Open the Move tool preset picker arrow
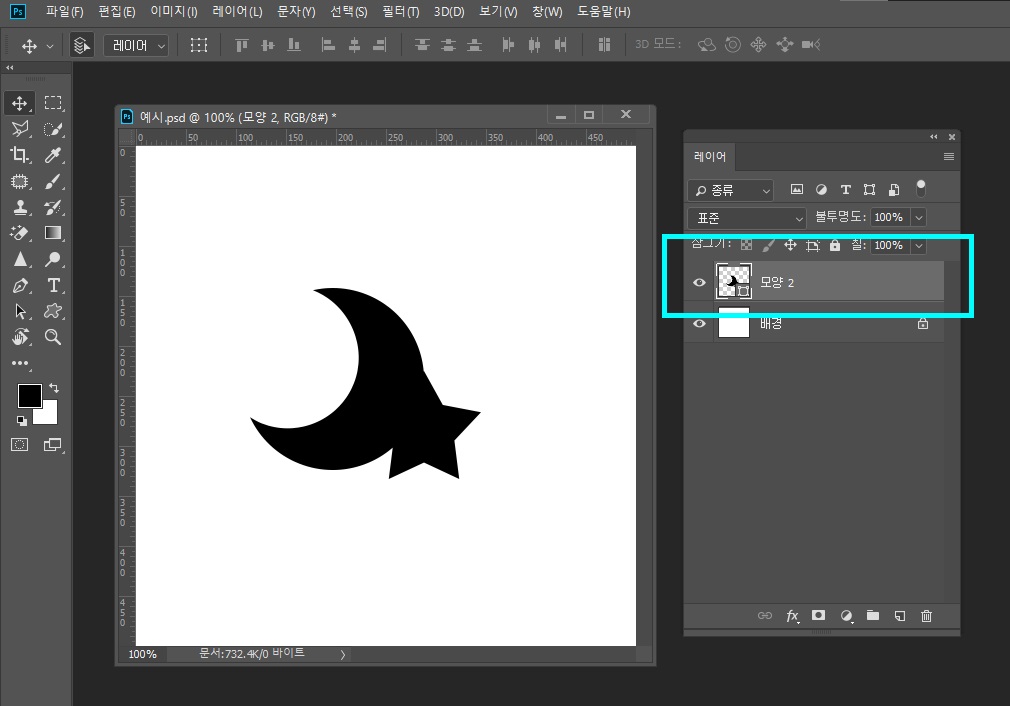This screenshot has width=1010, height=706. [x=50, y=46]
